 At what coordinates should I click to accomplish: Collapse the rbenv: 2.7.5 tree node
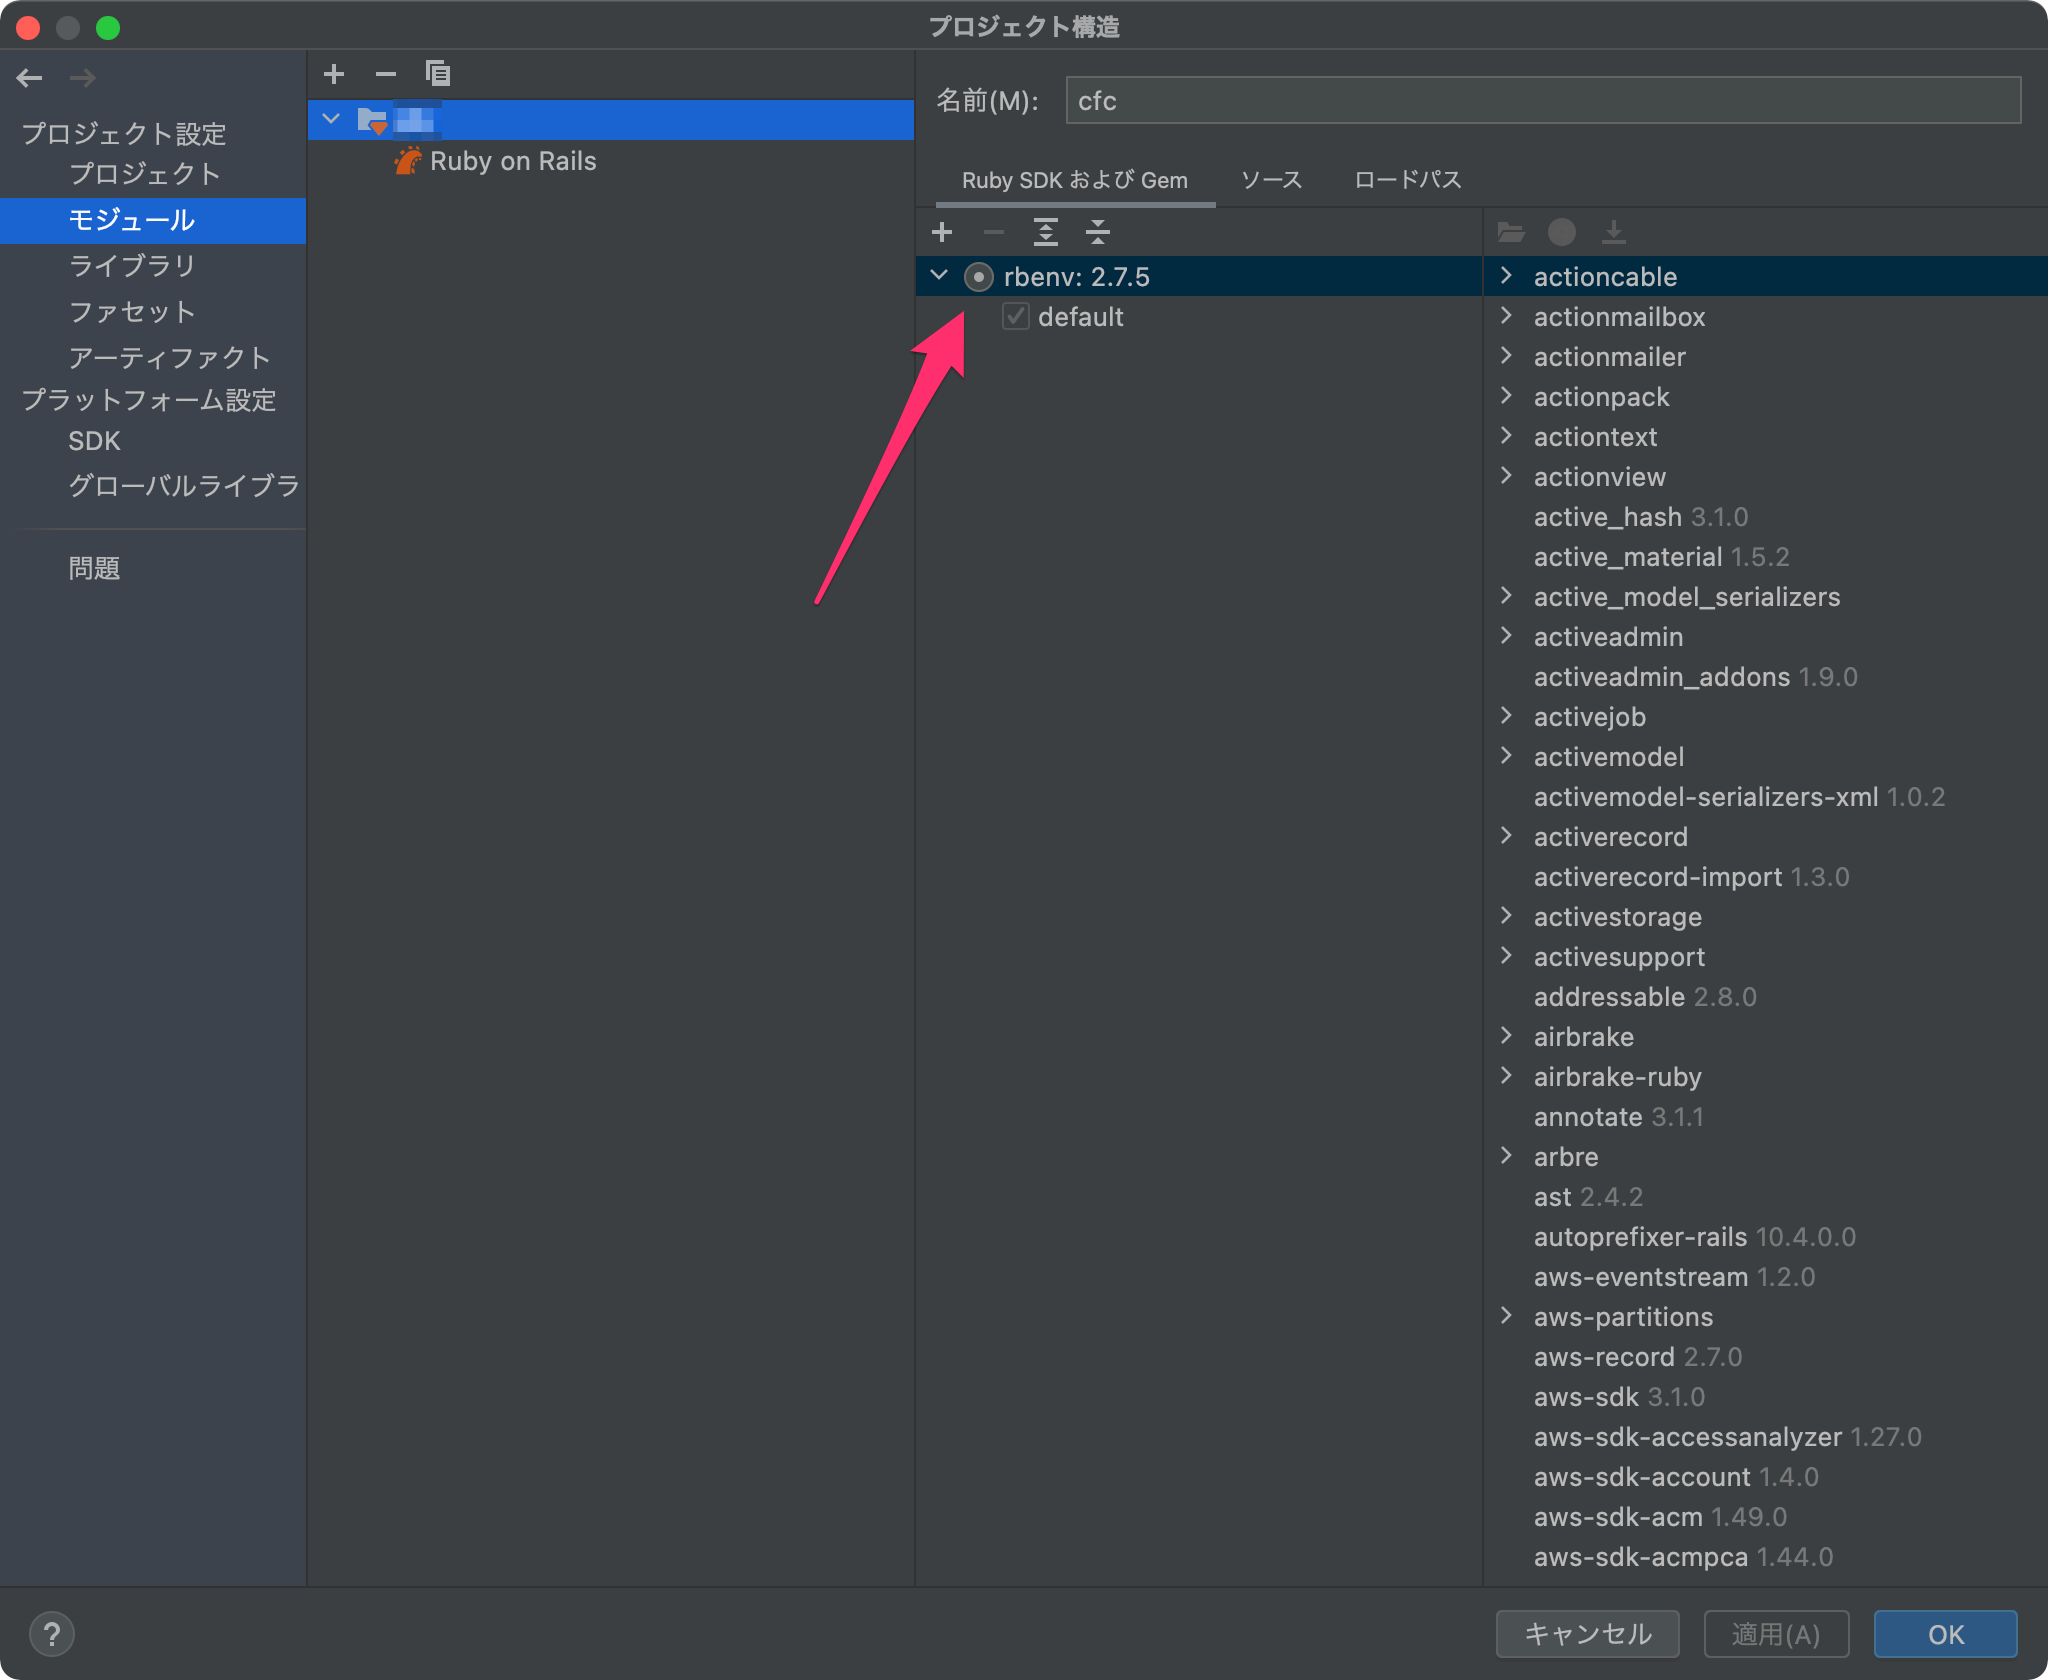click(939, 276)
